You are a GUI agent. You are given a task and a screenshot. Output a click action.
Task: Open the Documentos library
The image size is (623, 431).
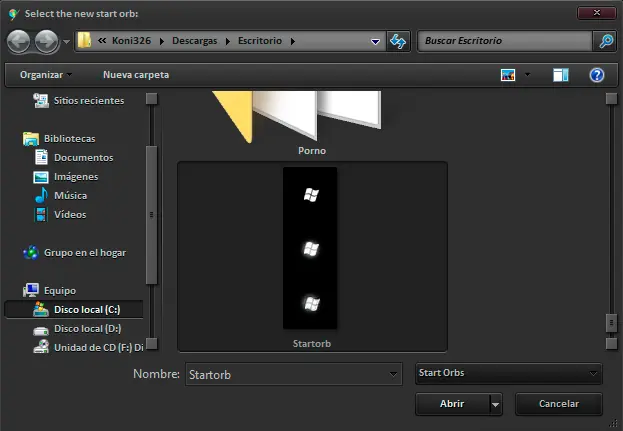pyautogui.click(x=74, y=158)
